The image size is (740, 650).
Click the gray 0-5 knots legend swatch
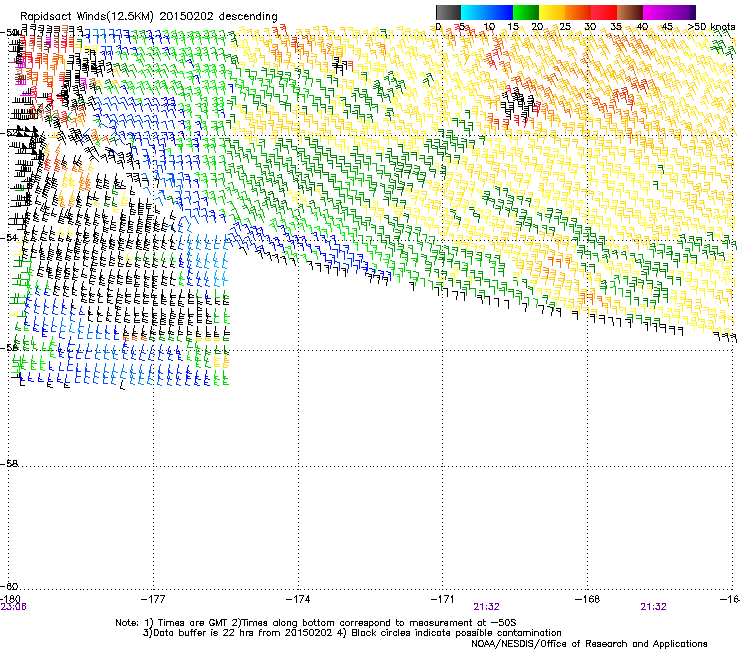click(x=448, y=12)
